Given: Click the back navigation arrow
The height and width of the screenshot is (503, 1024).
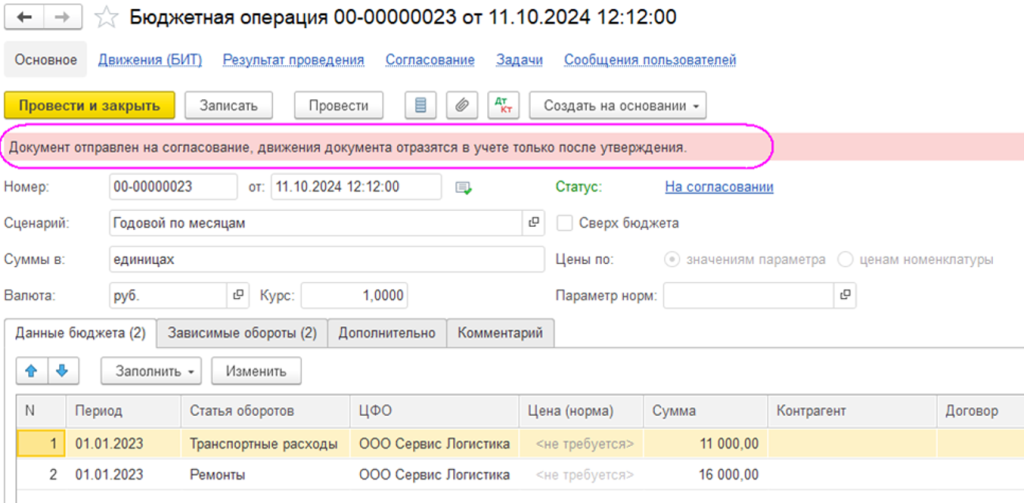Looking at the screenshot, I should click(27, 17).
